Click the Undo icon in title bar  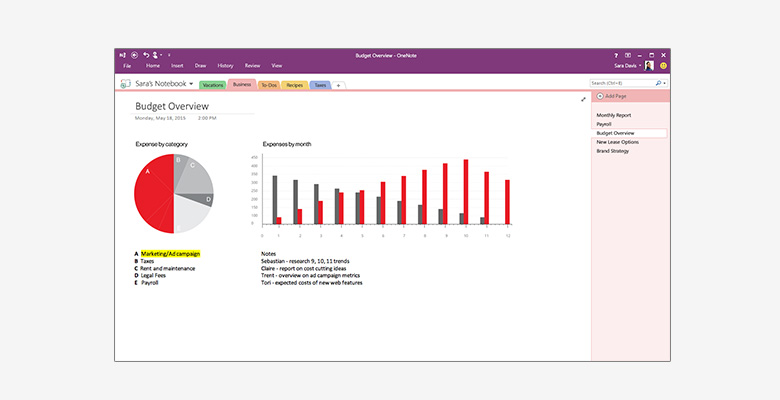coord(146,54)
